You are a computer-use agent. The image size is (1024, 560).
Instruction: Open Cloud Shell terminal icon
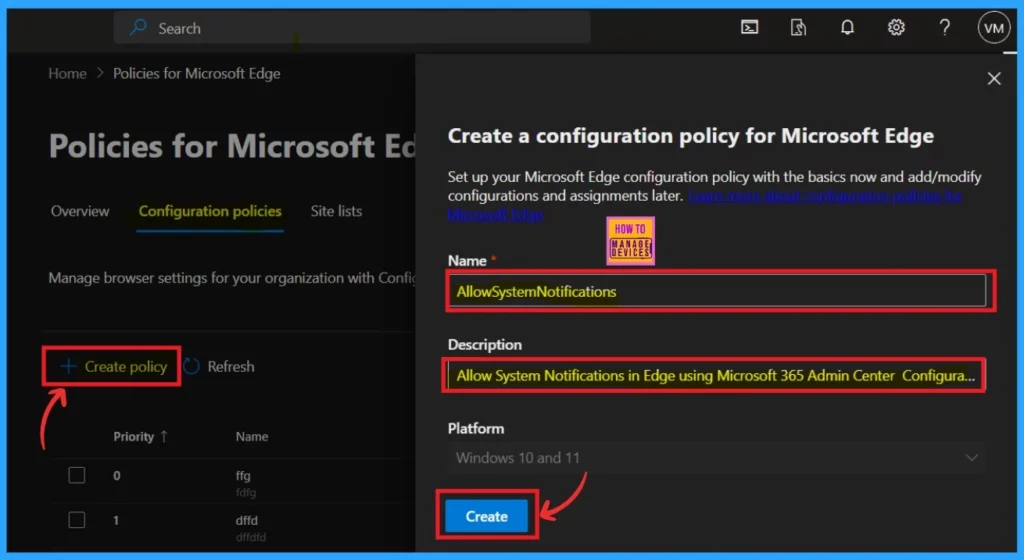(x=749, y=27)
